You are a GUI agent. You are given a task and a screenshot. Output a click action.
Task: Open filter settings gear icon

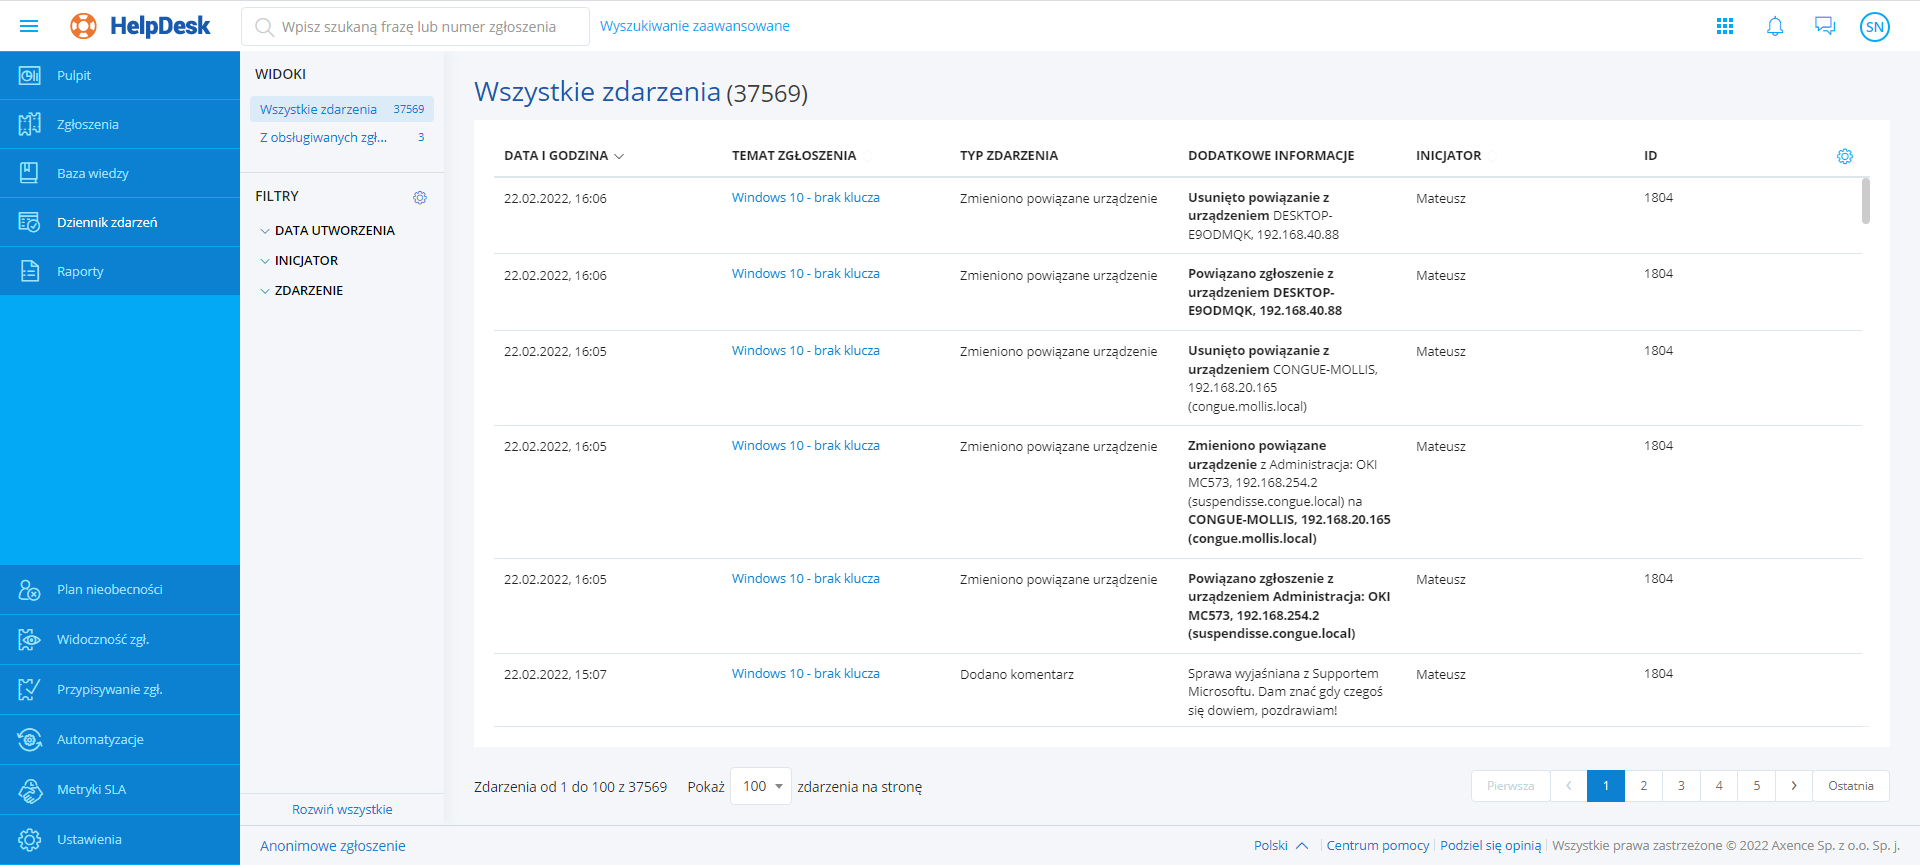pyautogui.click(x=420, y=198)
